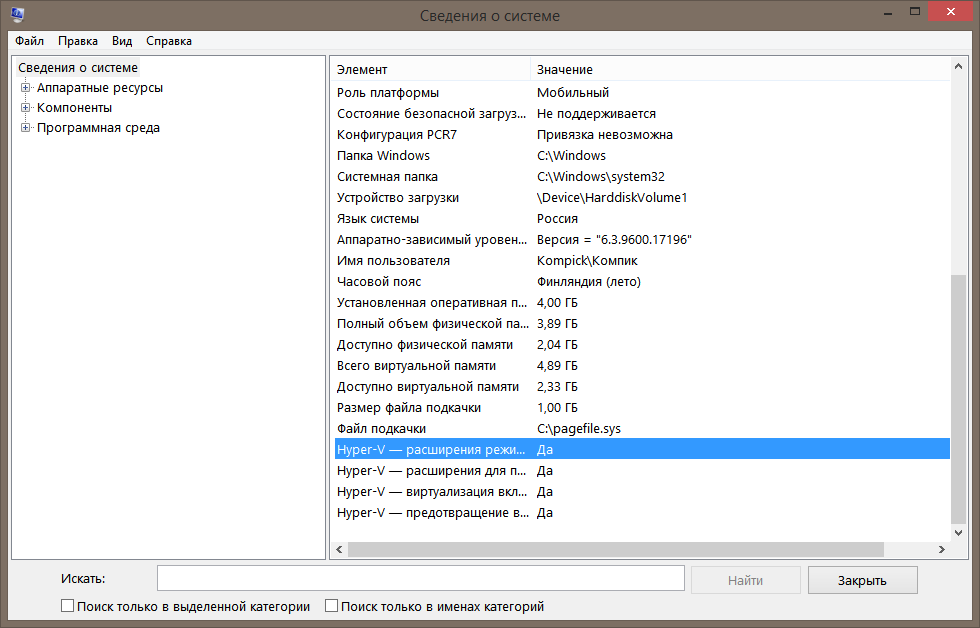Select the Состояние безопасной загрузки row
Screen dimensions: 980x628
[x=642, y=114]
